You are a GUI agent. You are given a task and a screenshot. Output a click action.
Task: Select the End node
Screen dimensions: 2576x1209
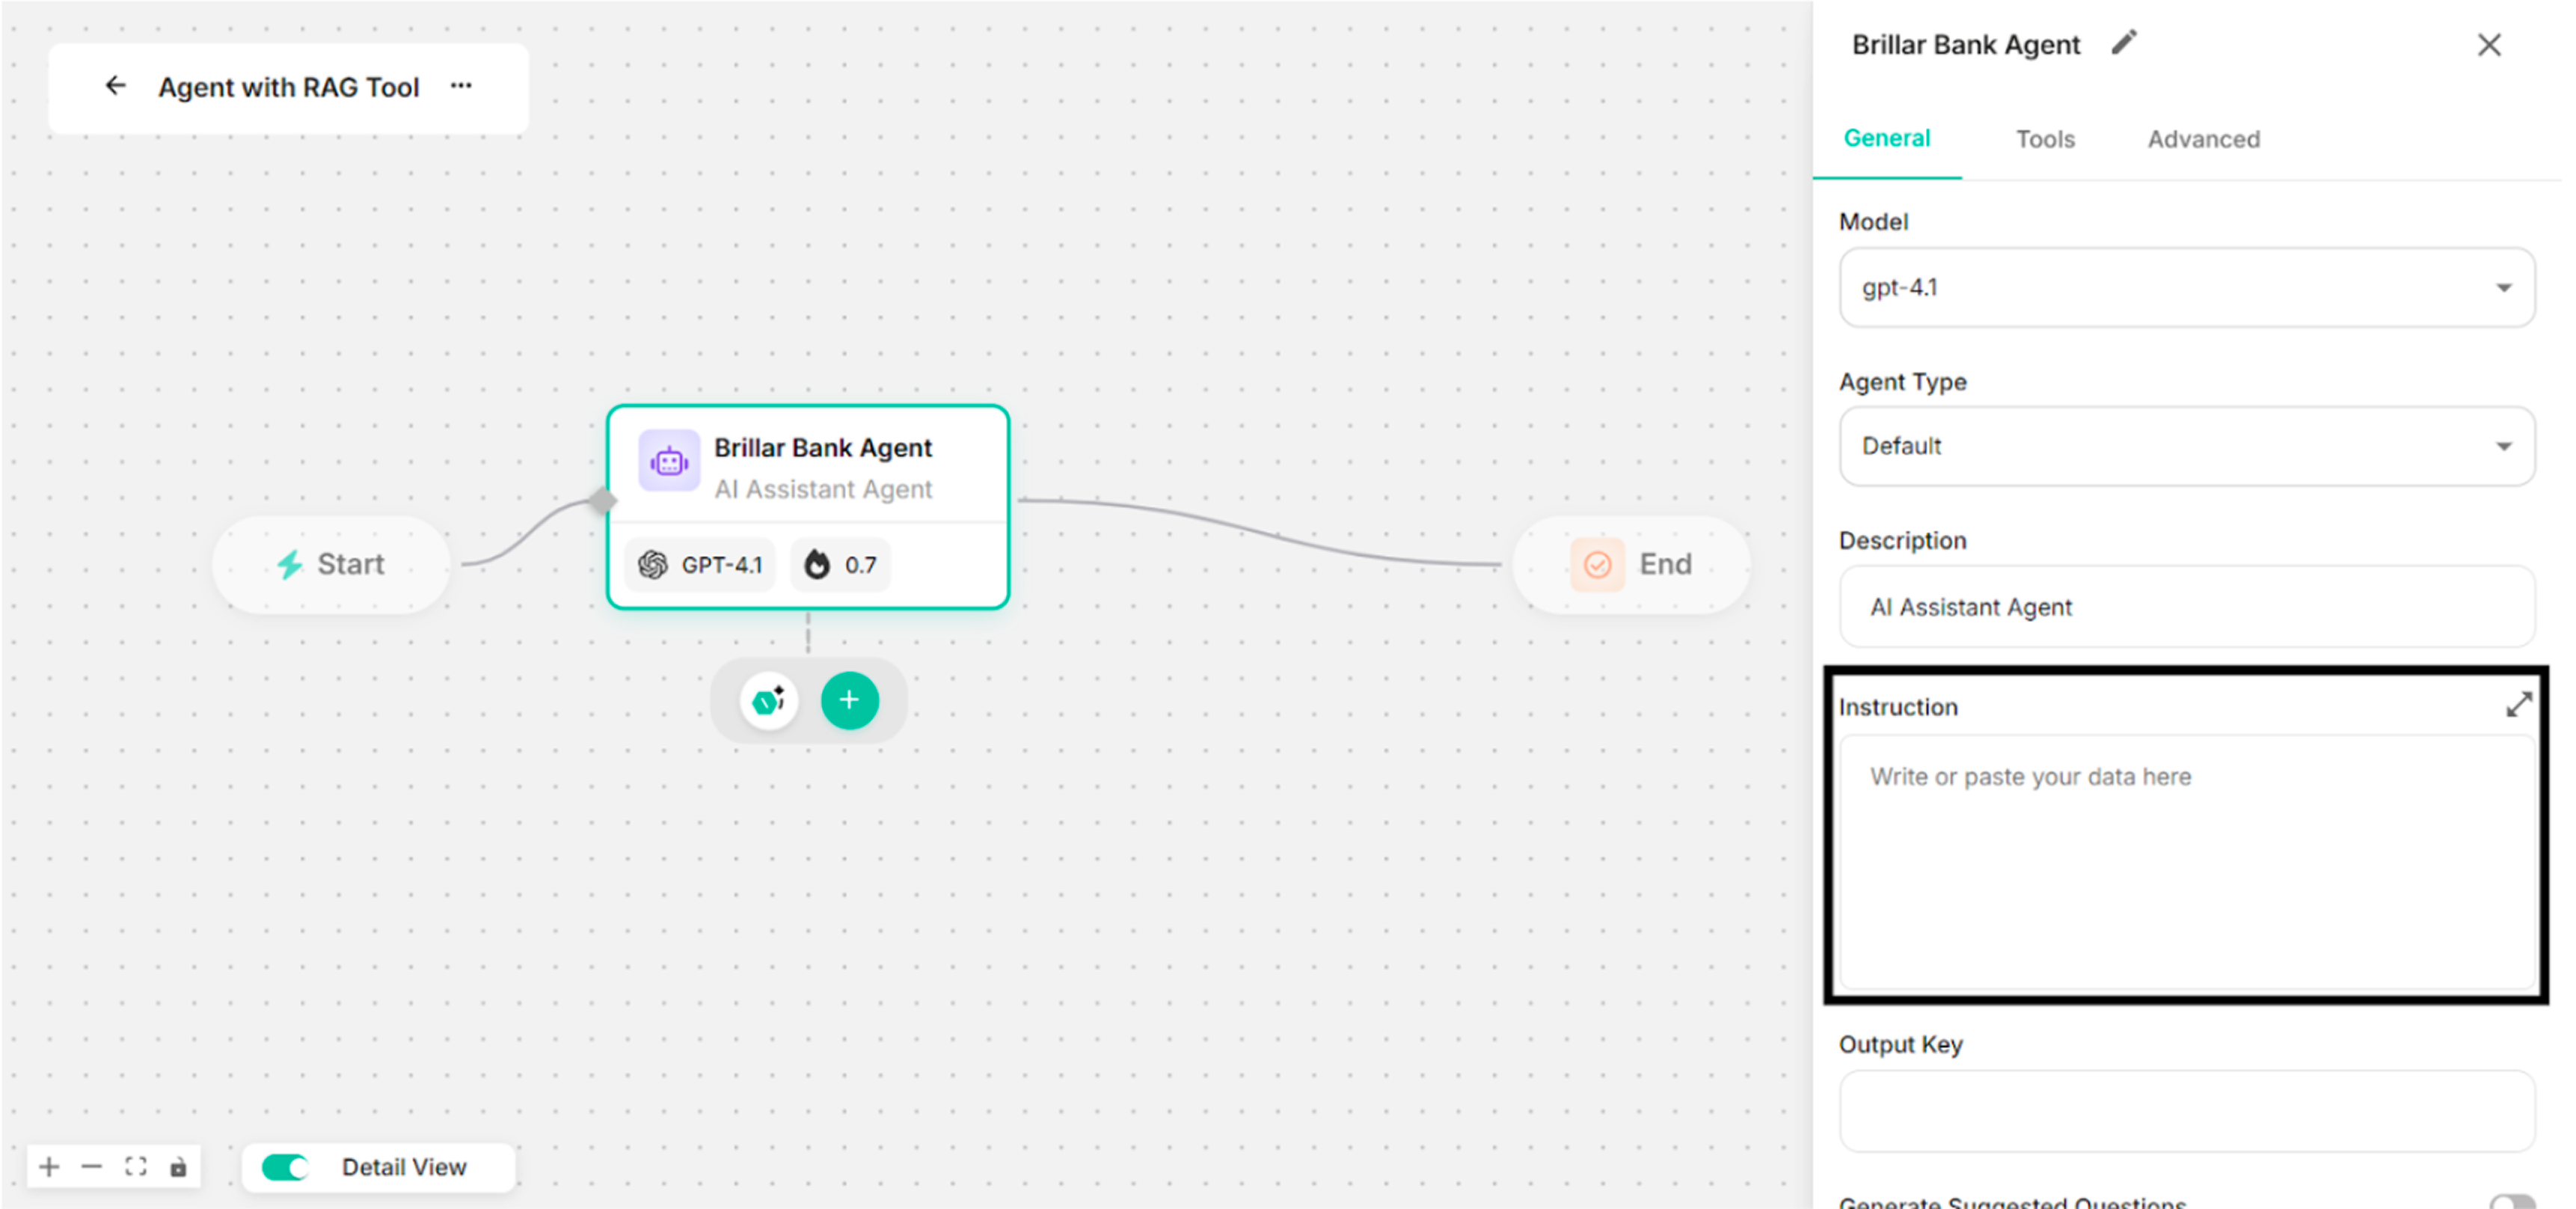(x=1632, y=564)
